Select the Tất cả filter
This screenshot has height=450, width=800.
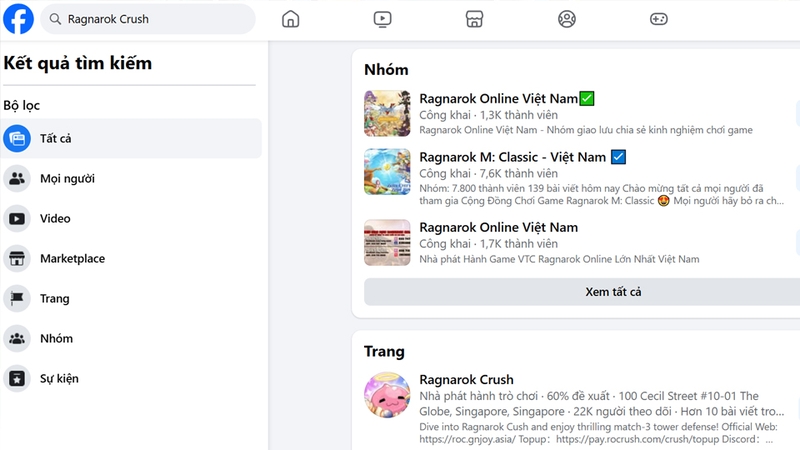(132, 138)
